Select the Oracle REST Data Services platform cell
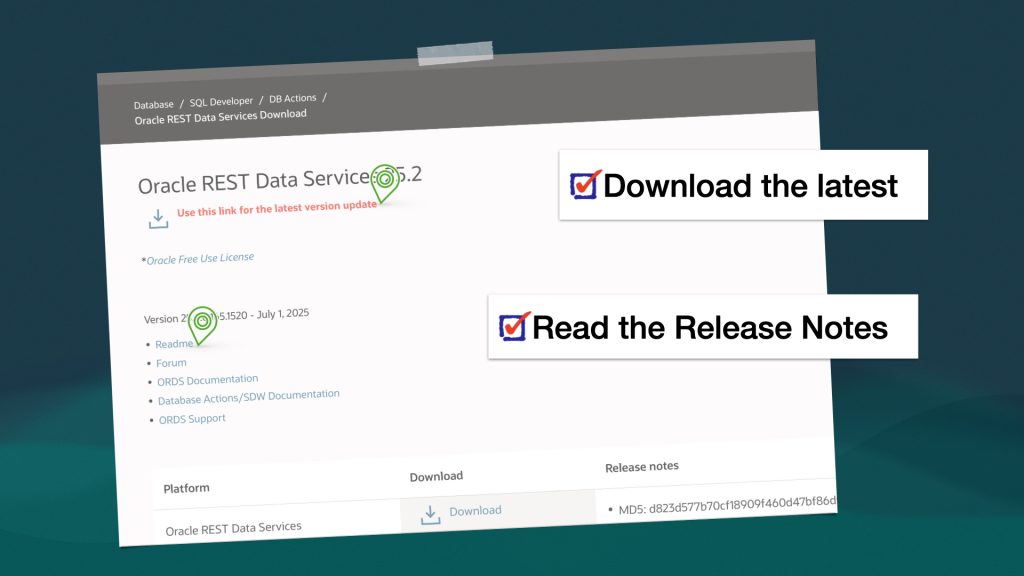This screenshot has width=1024, height=576. tap(234, 528)
